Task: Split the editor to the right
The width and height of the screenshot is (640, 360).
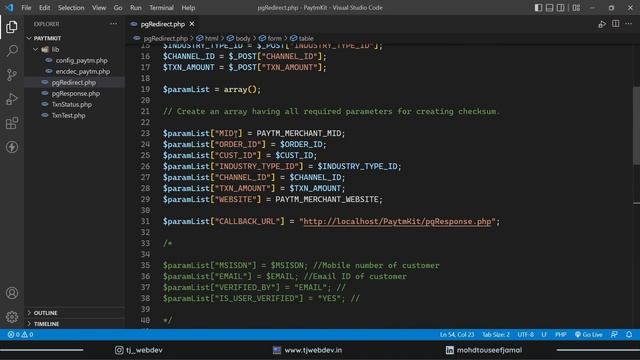Action: (616, 24)
